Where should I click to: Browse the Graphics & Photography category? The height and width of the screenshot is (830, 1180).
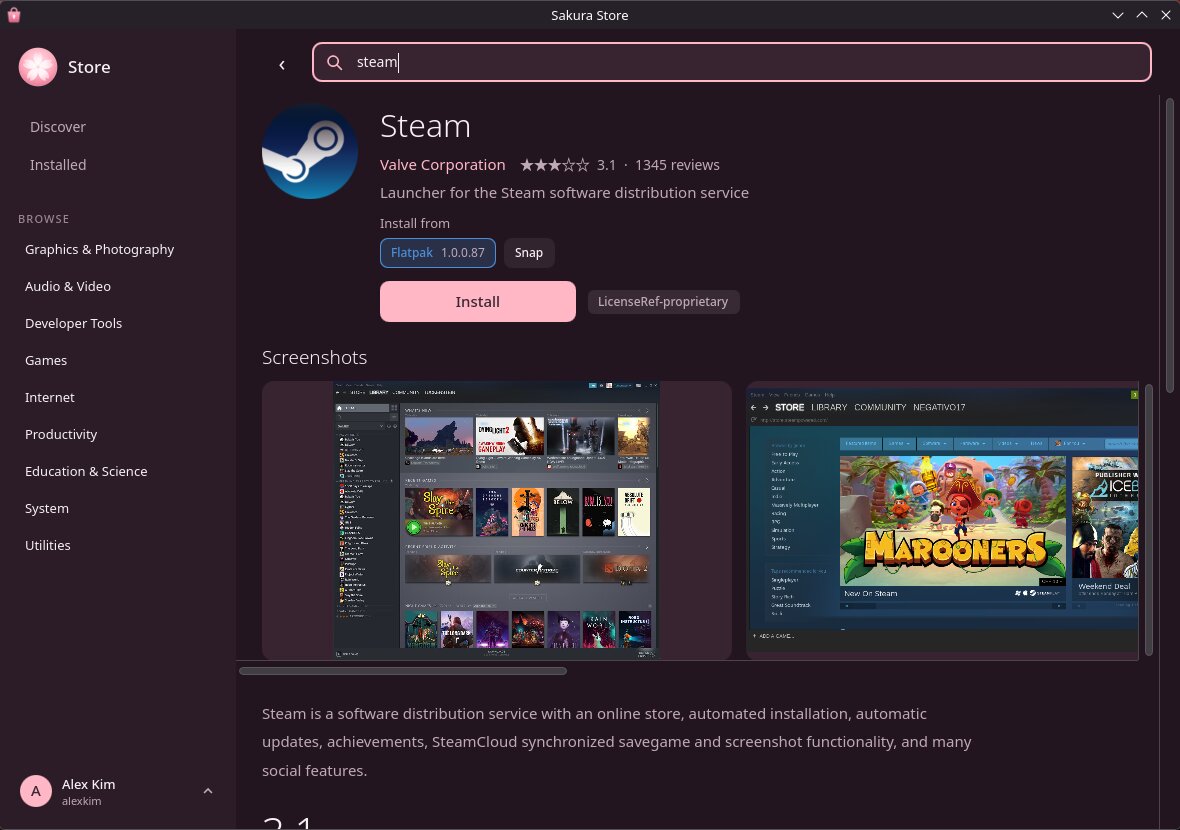tap(99, 249)
